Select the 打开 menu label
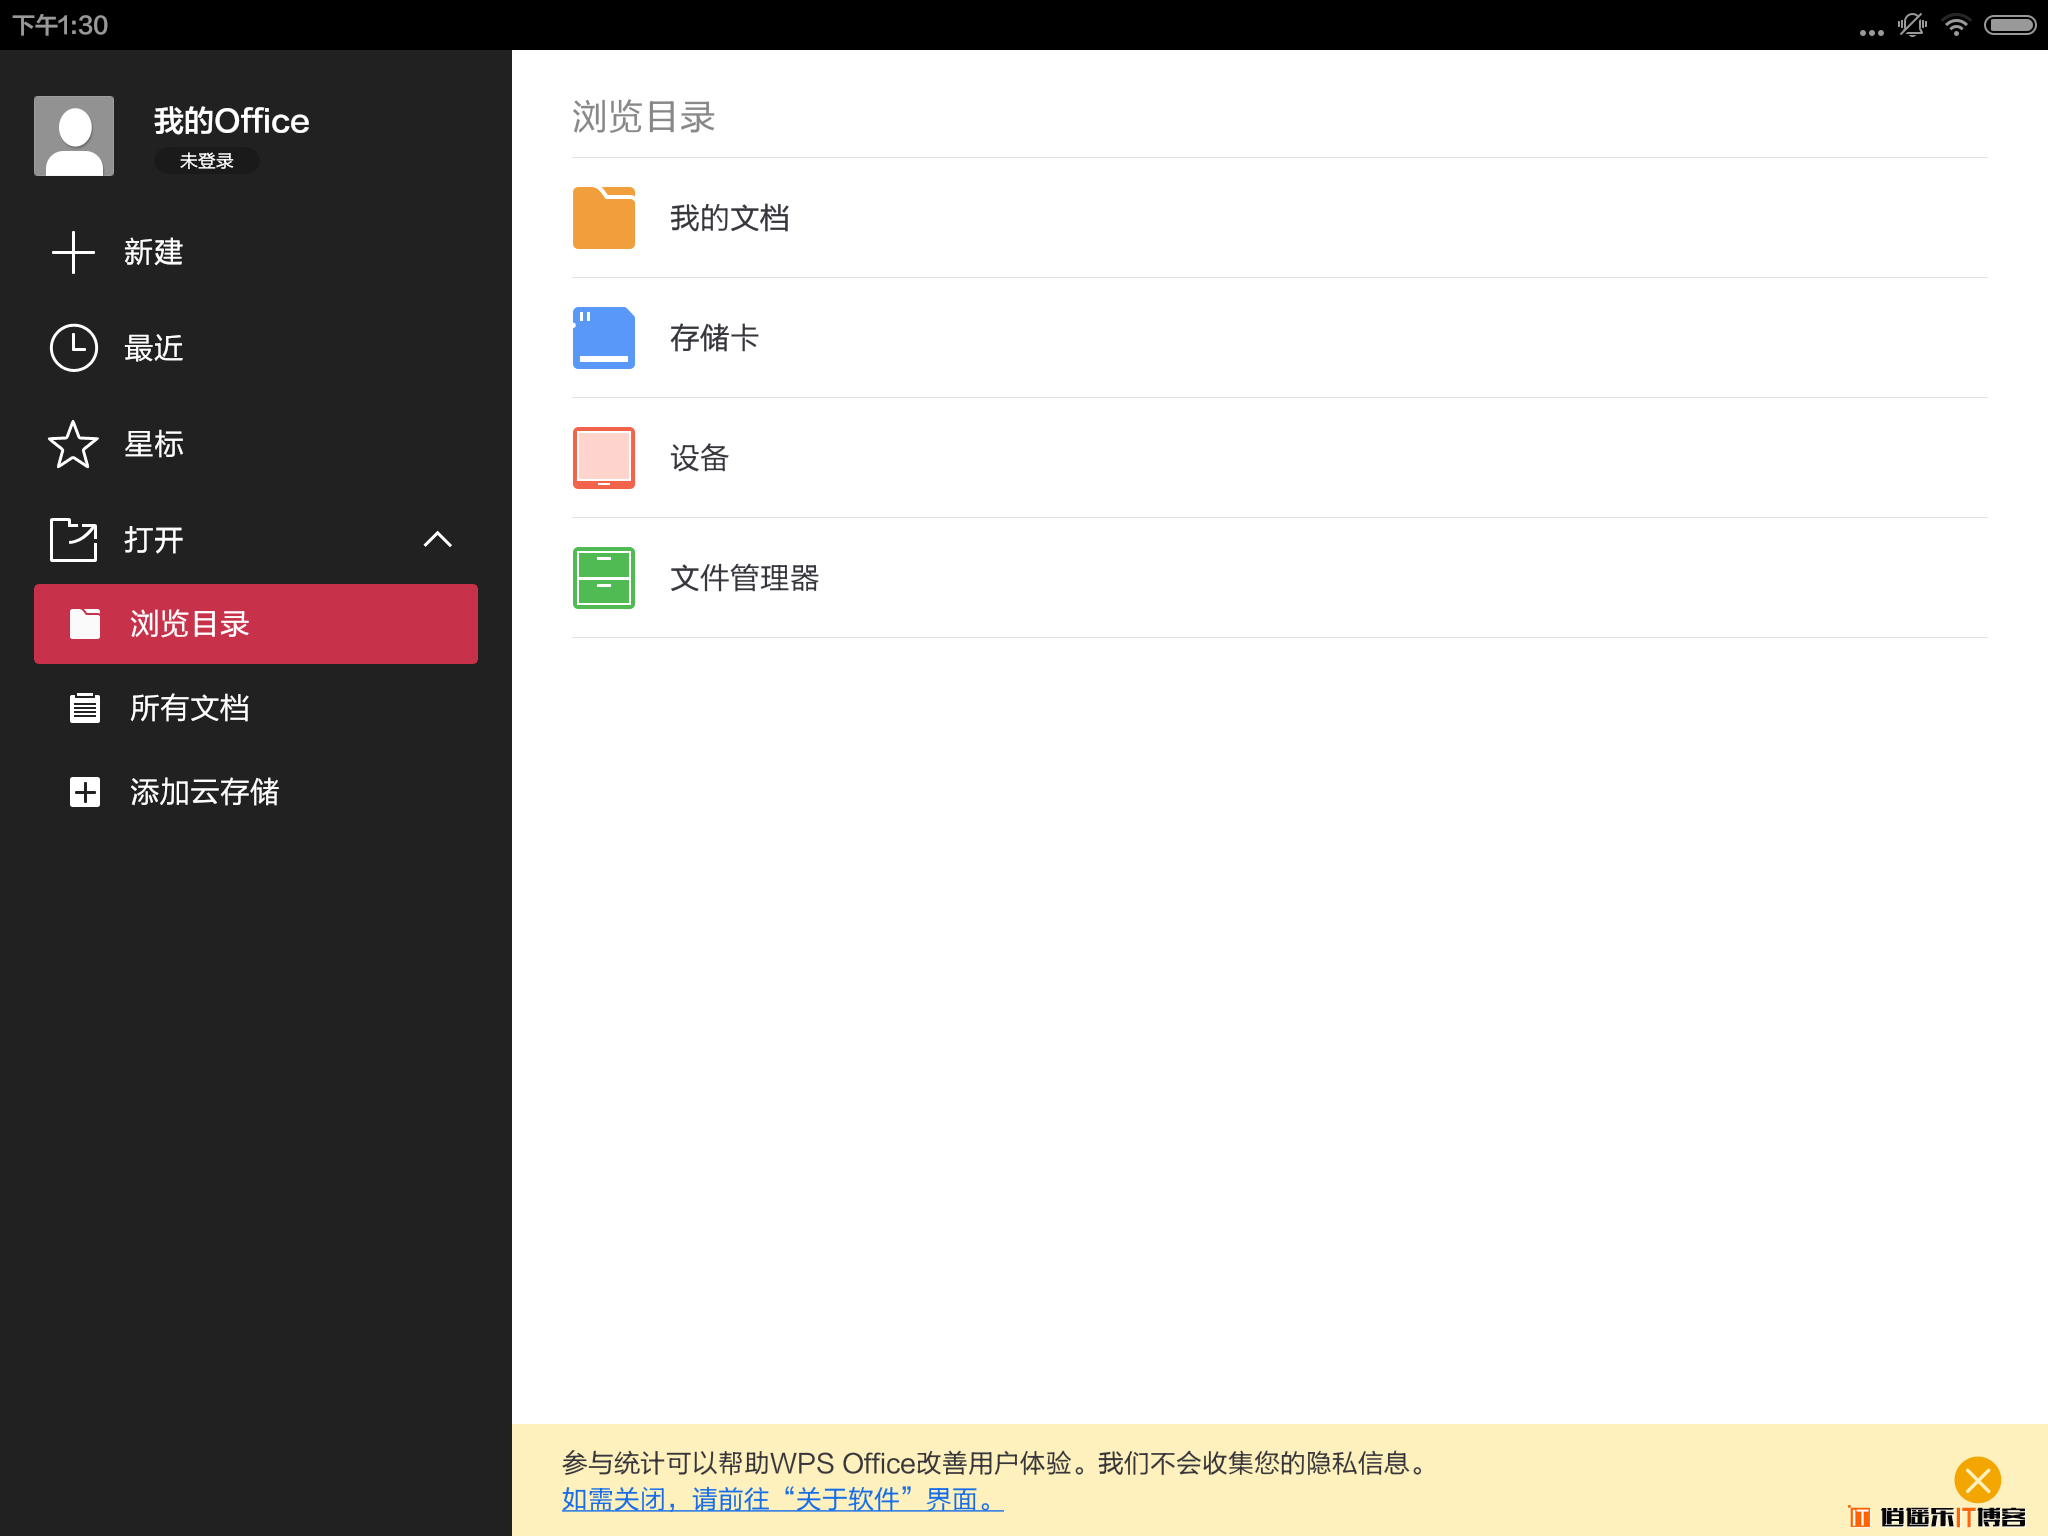This screenshot has width=2048, height=1536. click(x=154, y=540)
